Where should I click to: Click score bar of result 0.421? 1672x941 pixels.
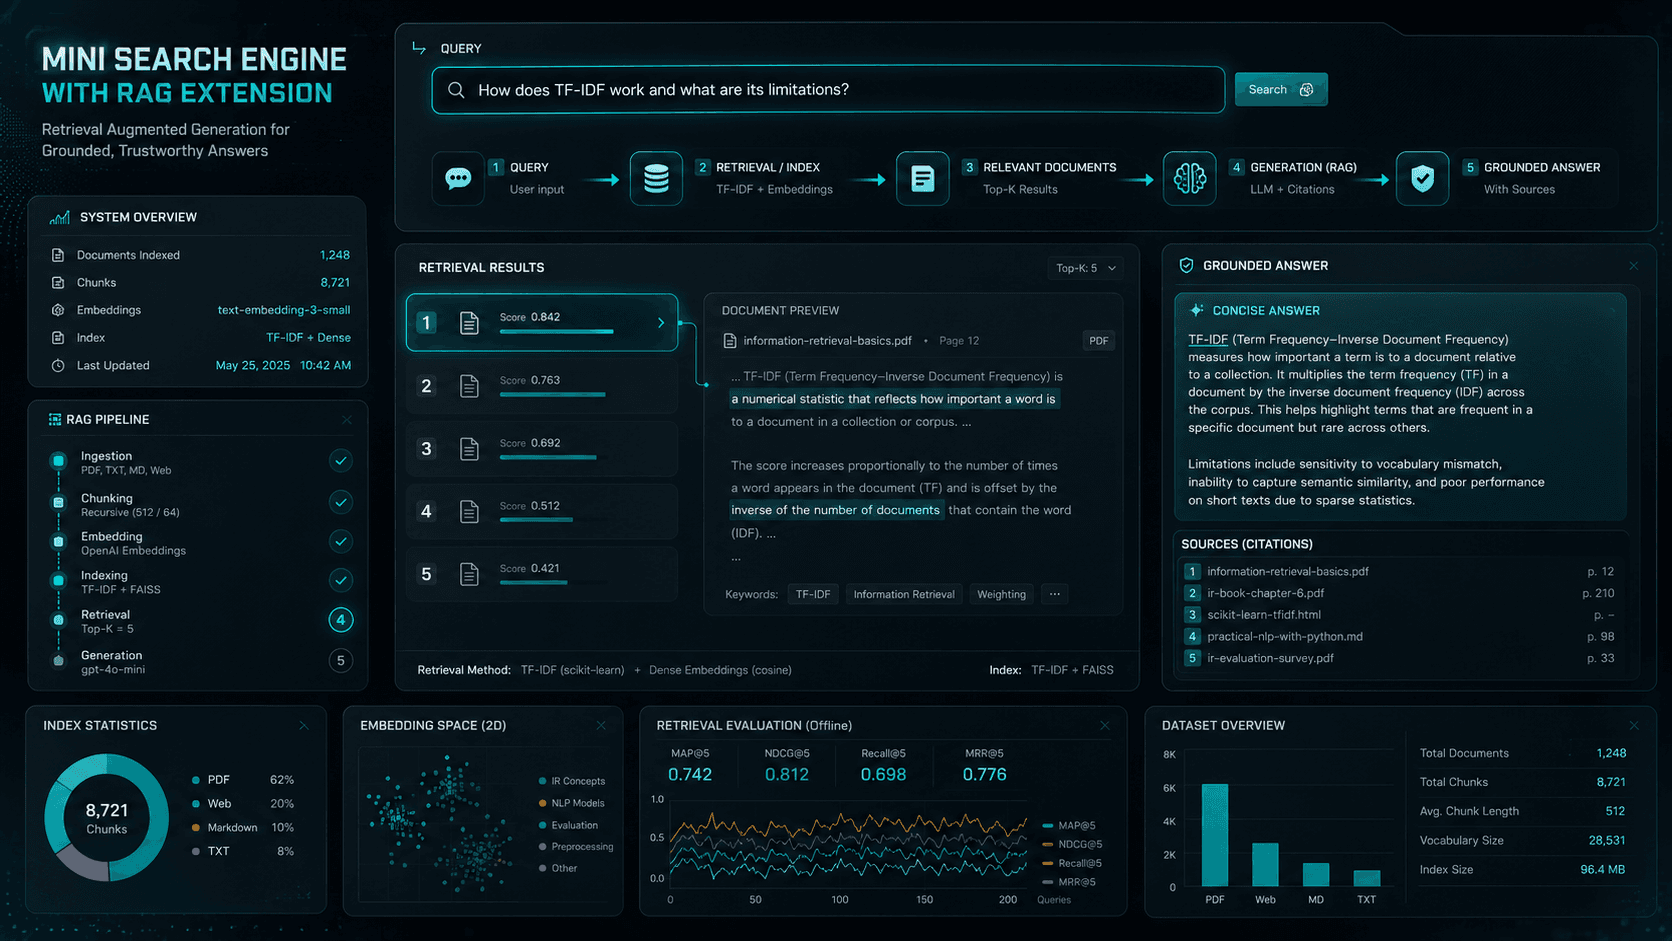coord(533,582)
